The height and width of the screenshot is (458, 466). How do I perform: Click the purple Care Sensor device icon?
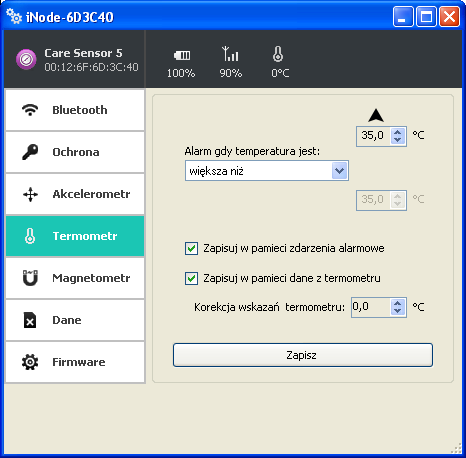26,59
